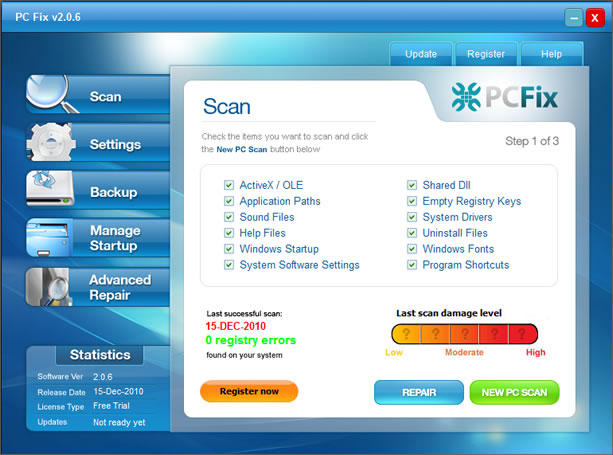Close PC Fix with red X
Viewport: 613px width, 455px height.
(595, 18)
